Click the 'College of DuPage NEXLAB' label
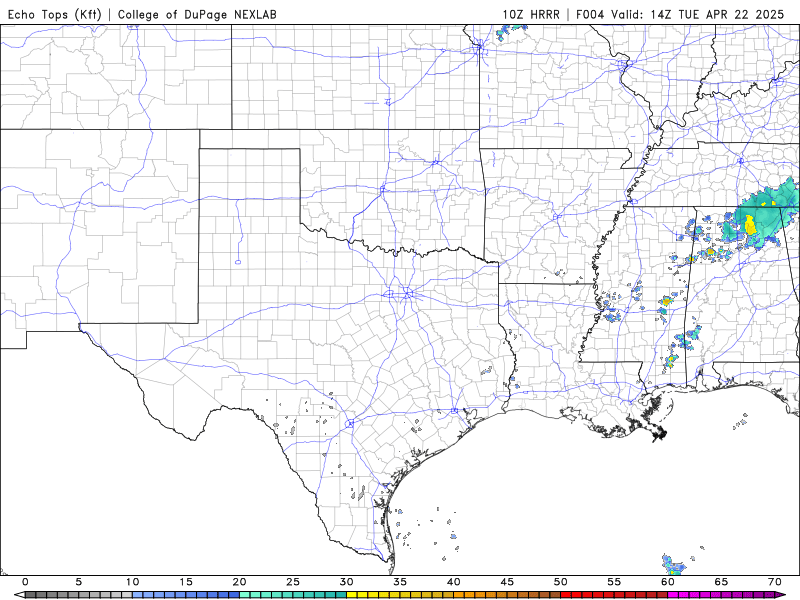 click(197, 14)
